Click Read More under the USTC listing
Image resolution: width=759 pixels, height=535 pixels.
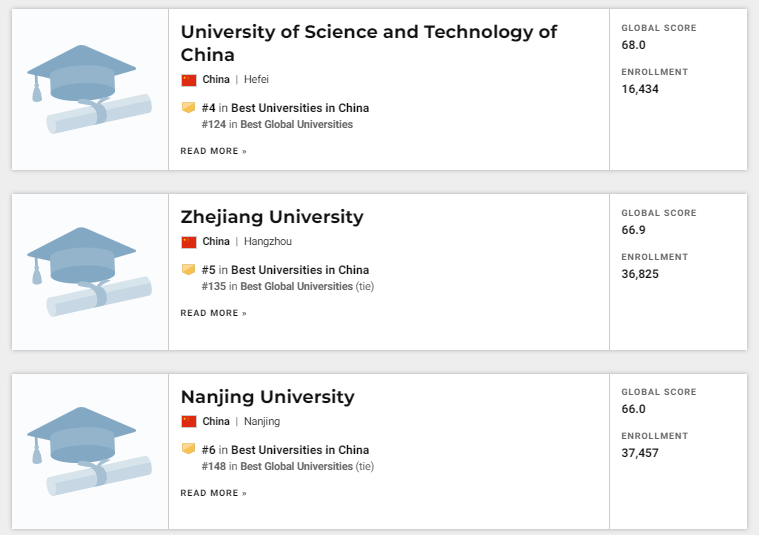coord(213,151)
